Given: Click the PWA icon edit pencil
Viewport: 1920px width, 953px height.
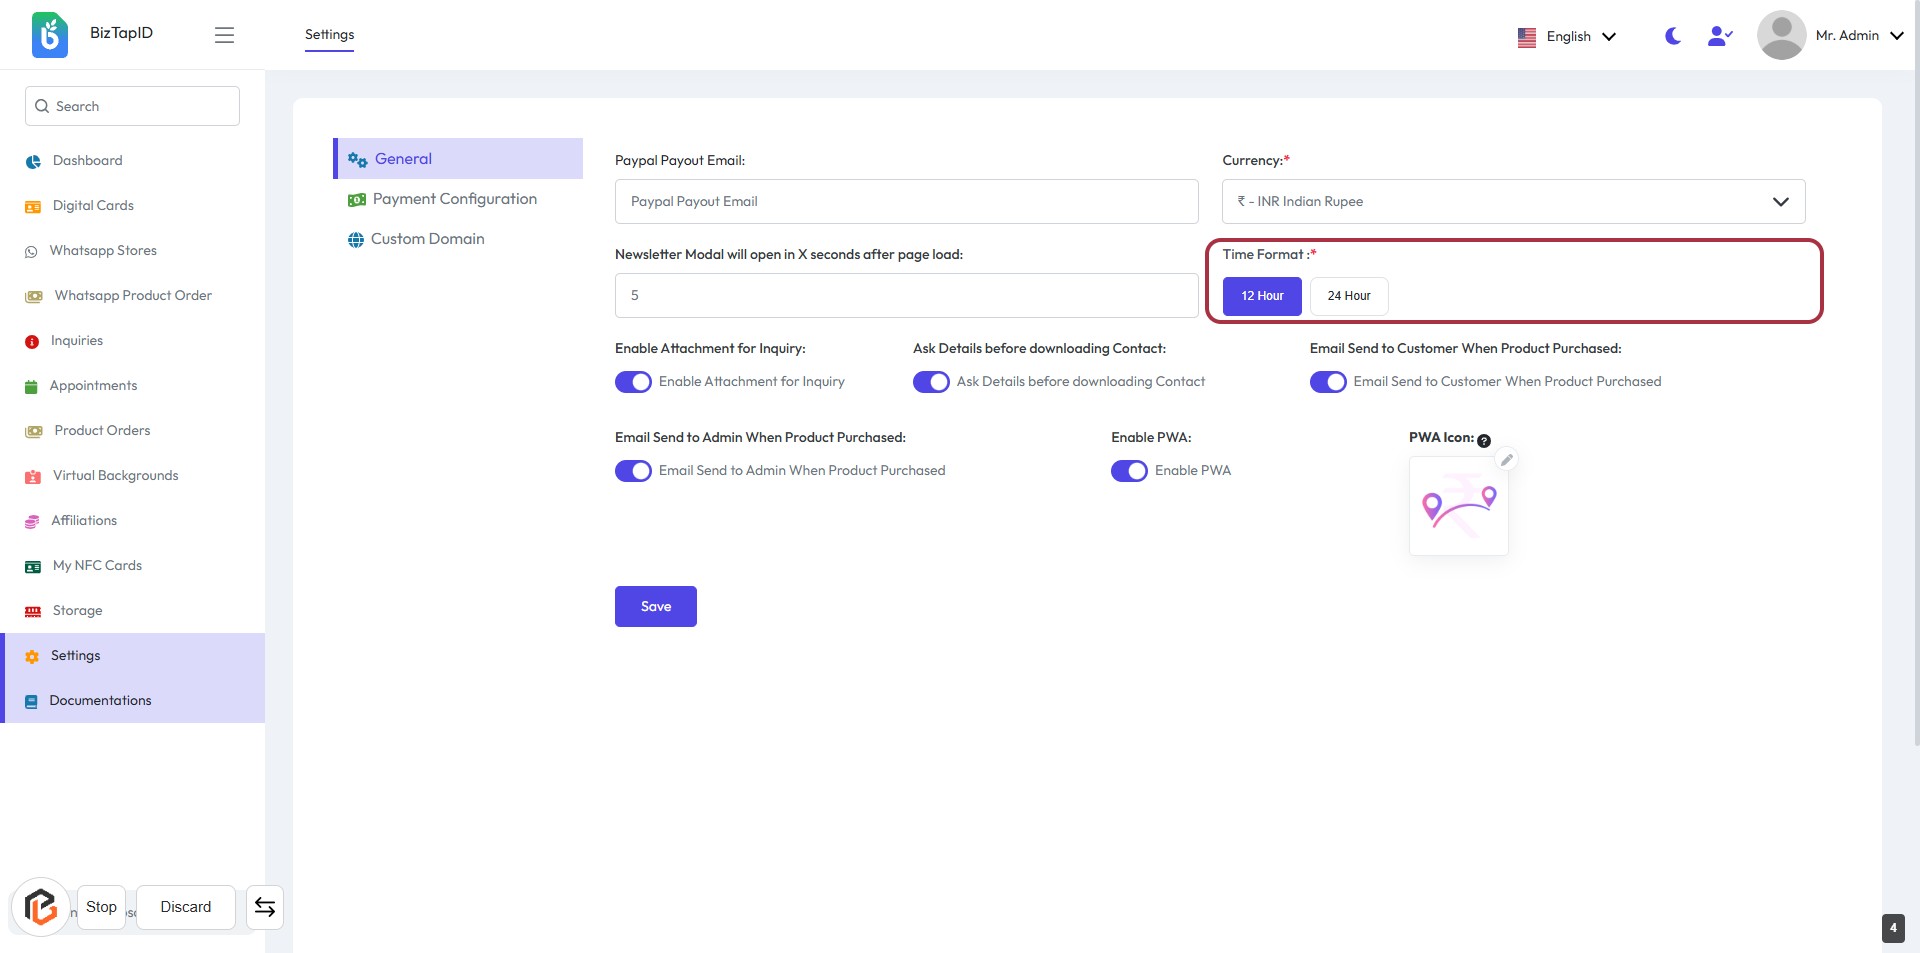Looking at the screenshot, I should [1506, 460].
